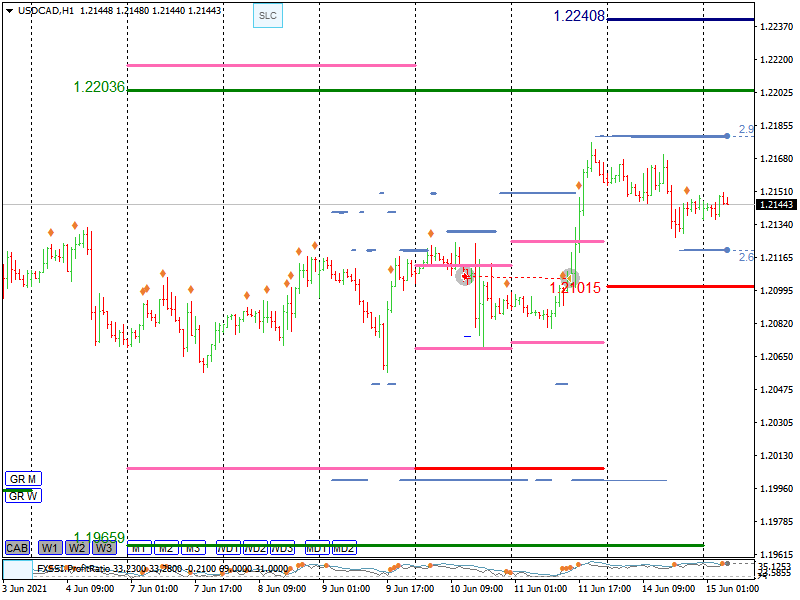Click the SLC button at chart top
800x600 pixels.
pos(267,16)
